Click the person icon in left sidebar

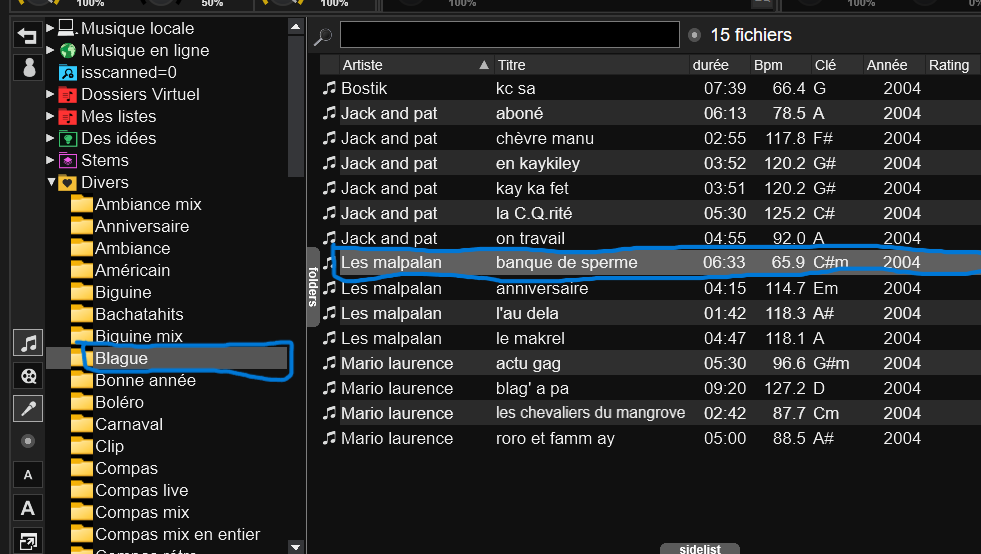click(x=28, y=68)
